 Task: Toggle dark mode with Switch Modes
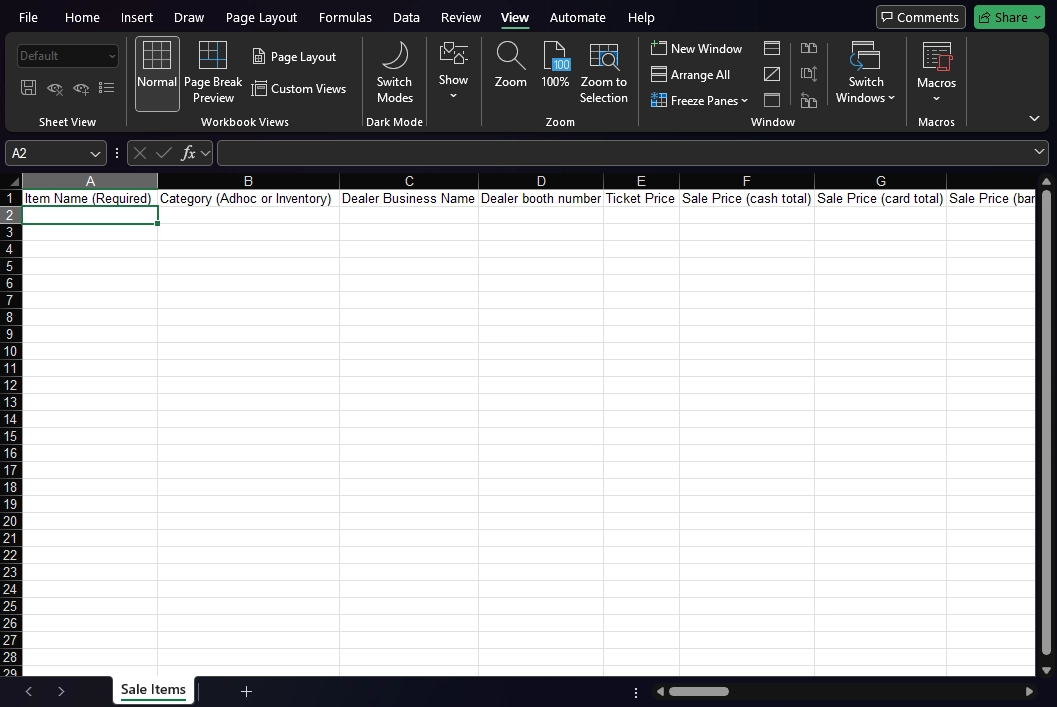[x=394, y=73]
